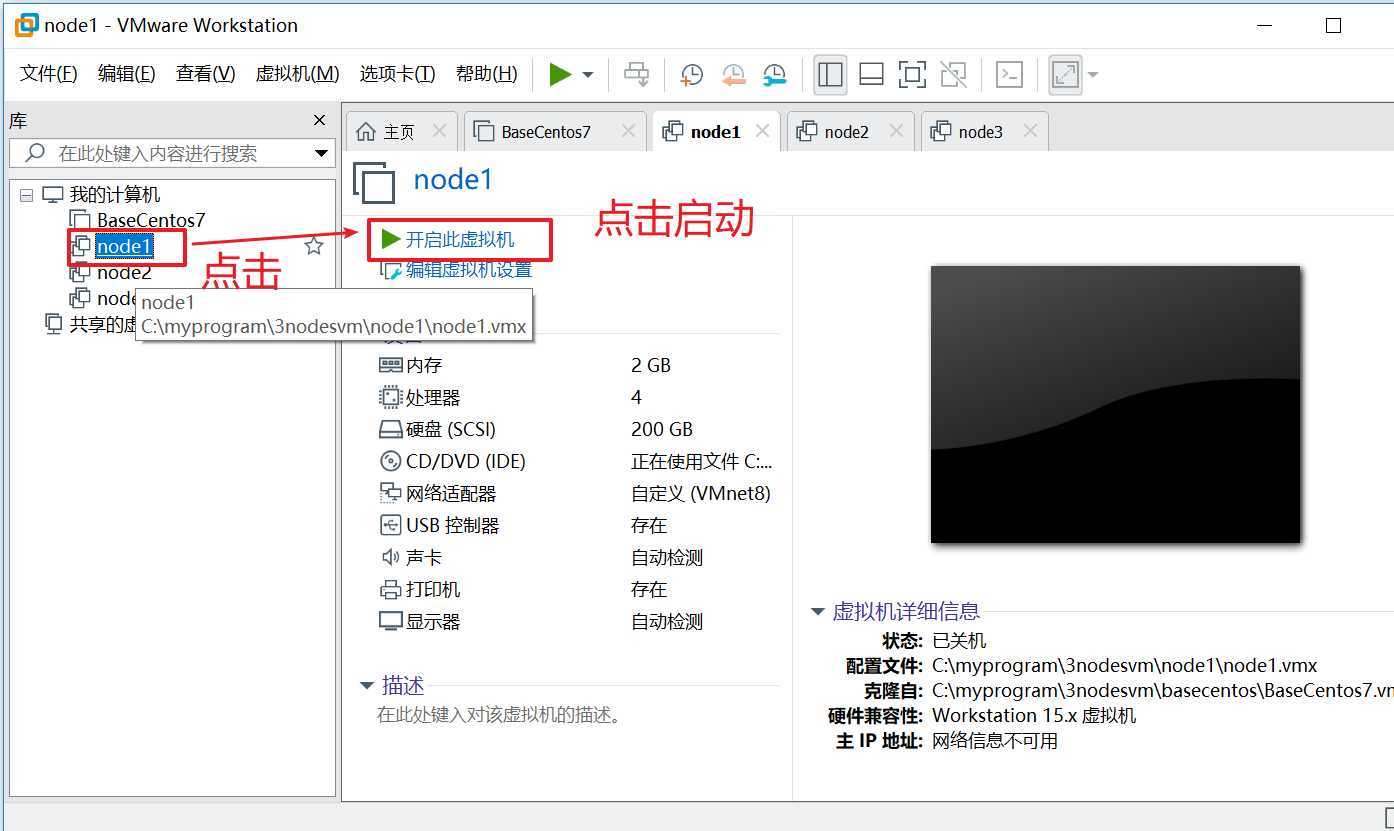The height and width of the screenshot is (831, 1394).
Task: Open the 文件(F) menu
Action: (x=49, y=74)
